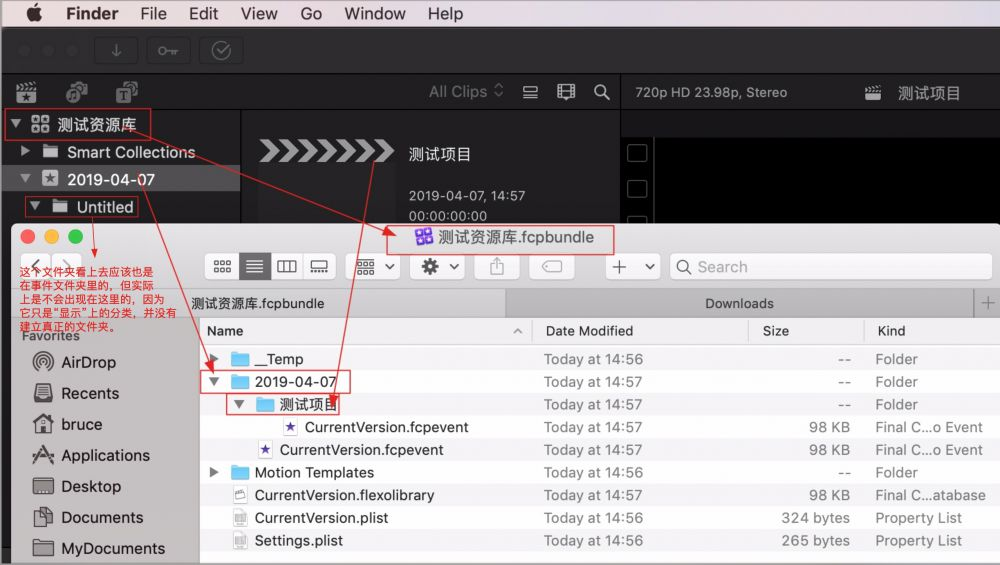Collapse the 测试项目 folder in Finder
The height and width of the screenshot is (565, 1000).
(239, 404)
